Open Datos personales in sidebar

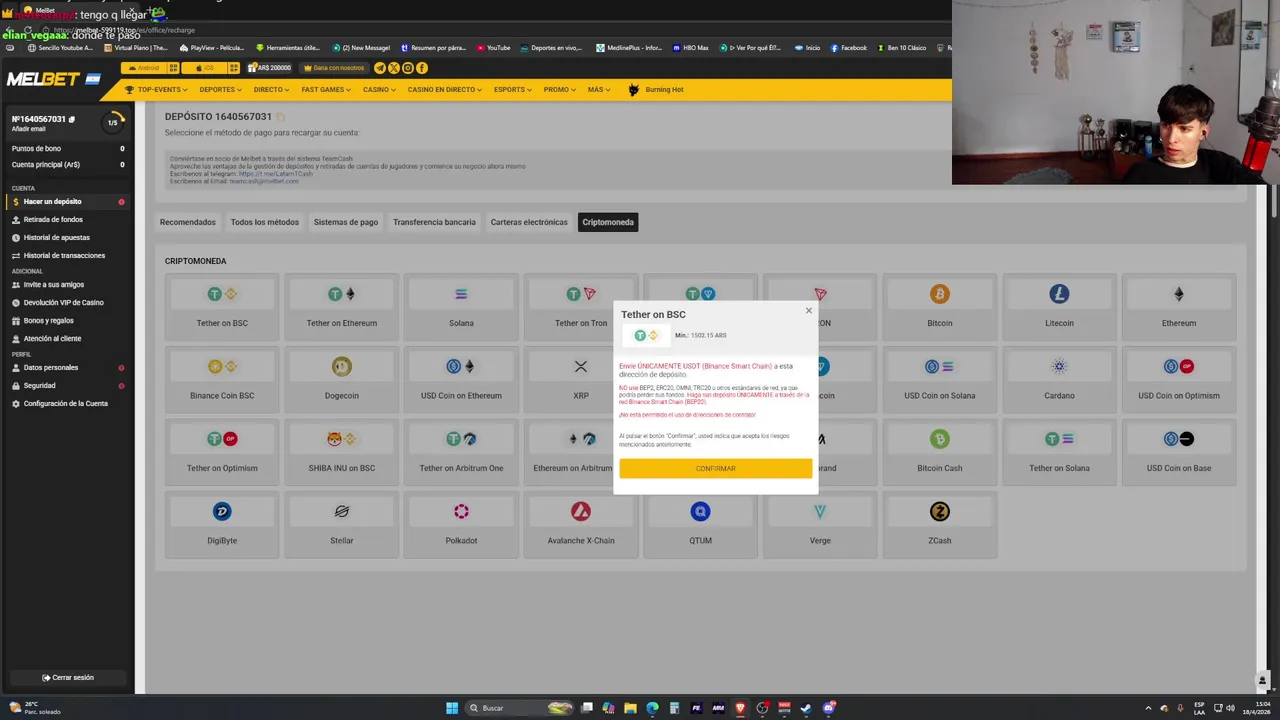(50, 368)
